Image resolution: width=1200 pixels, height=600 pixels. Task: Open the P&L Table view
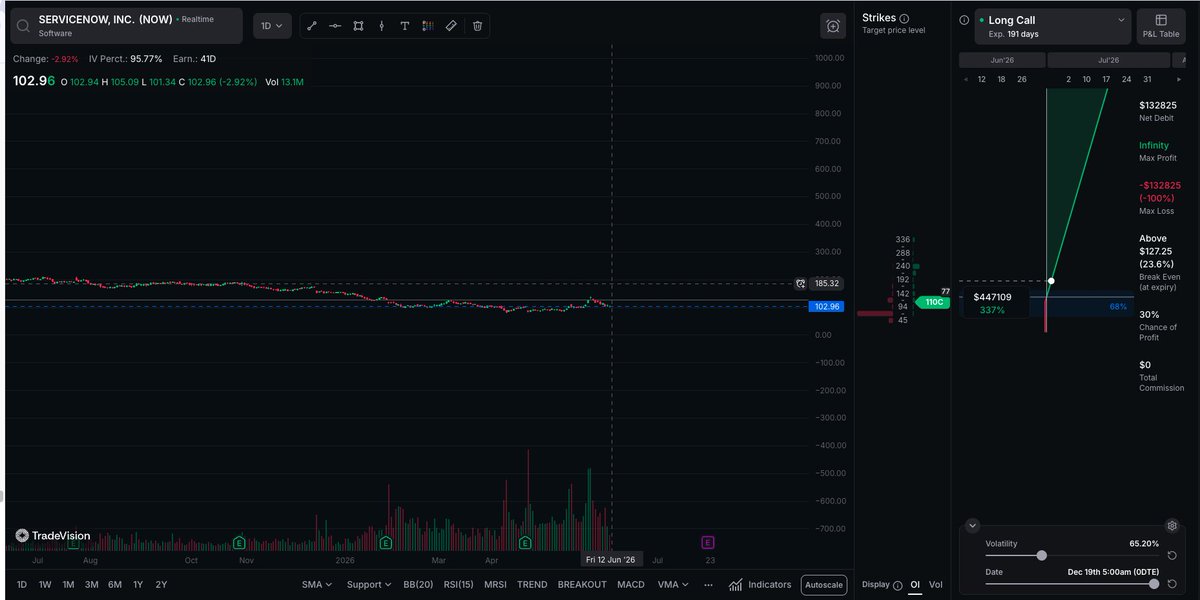click(1161, 26)
